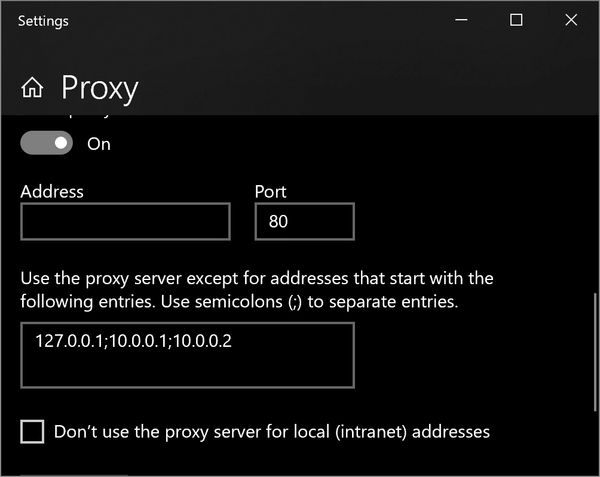Viewport: 600px width, 477px height.
Task: Focus the Port field showing 80
Action: pyautogui.click(x=304, y=222)
